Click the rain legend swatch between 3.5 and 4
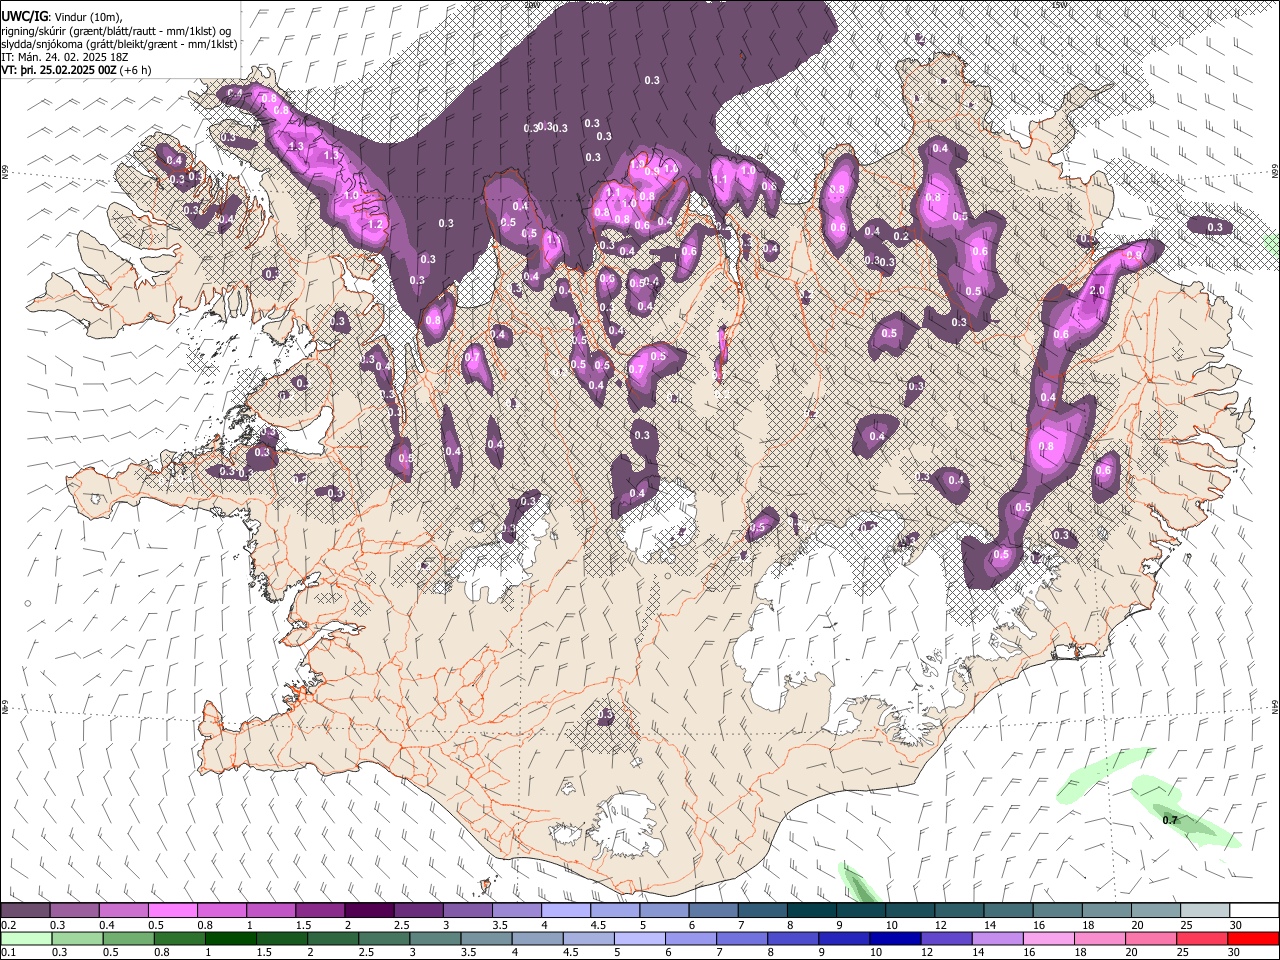This screenshot has width=1280, height=960. click(x=485, y=939)
